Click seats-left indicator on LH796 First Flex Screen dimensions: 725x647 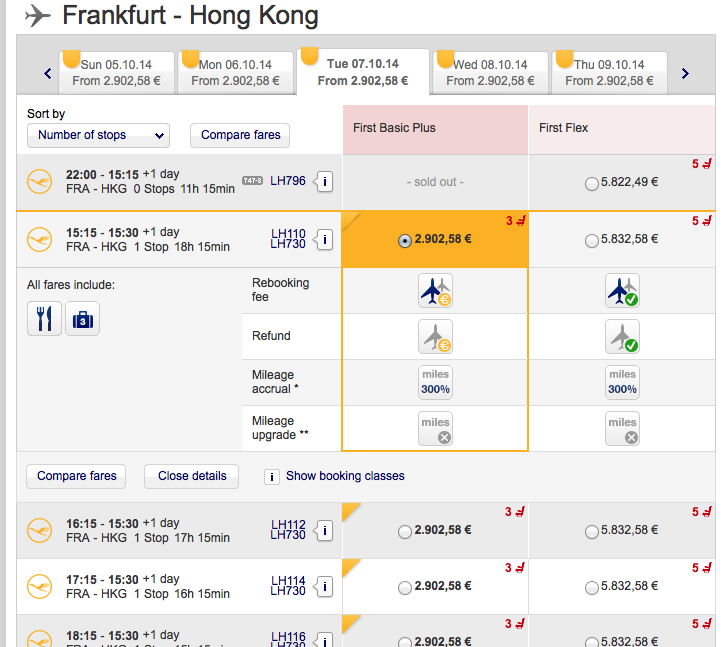pos(701,164)
